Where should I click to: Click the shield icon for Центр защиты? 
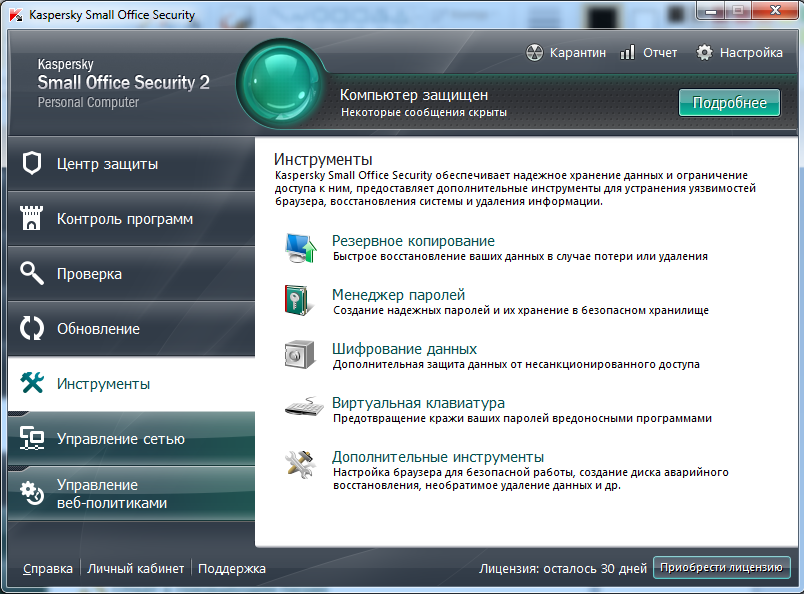tap(32, 164)
